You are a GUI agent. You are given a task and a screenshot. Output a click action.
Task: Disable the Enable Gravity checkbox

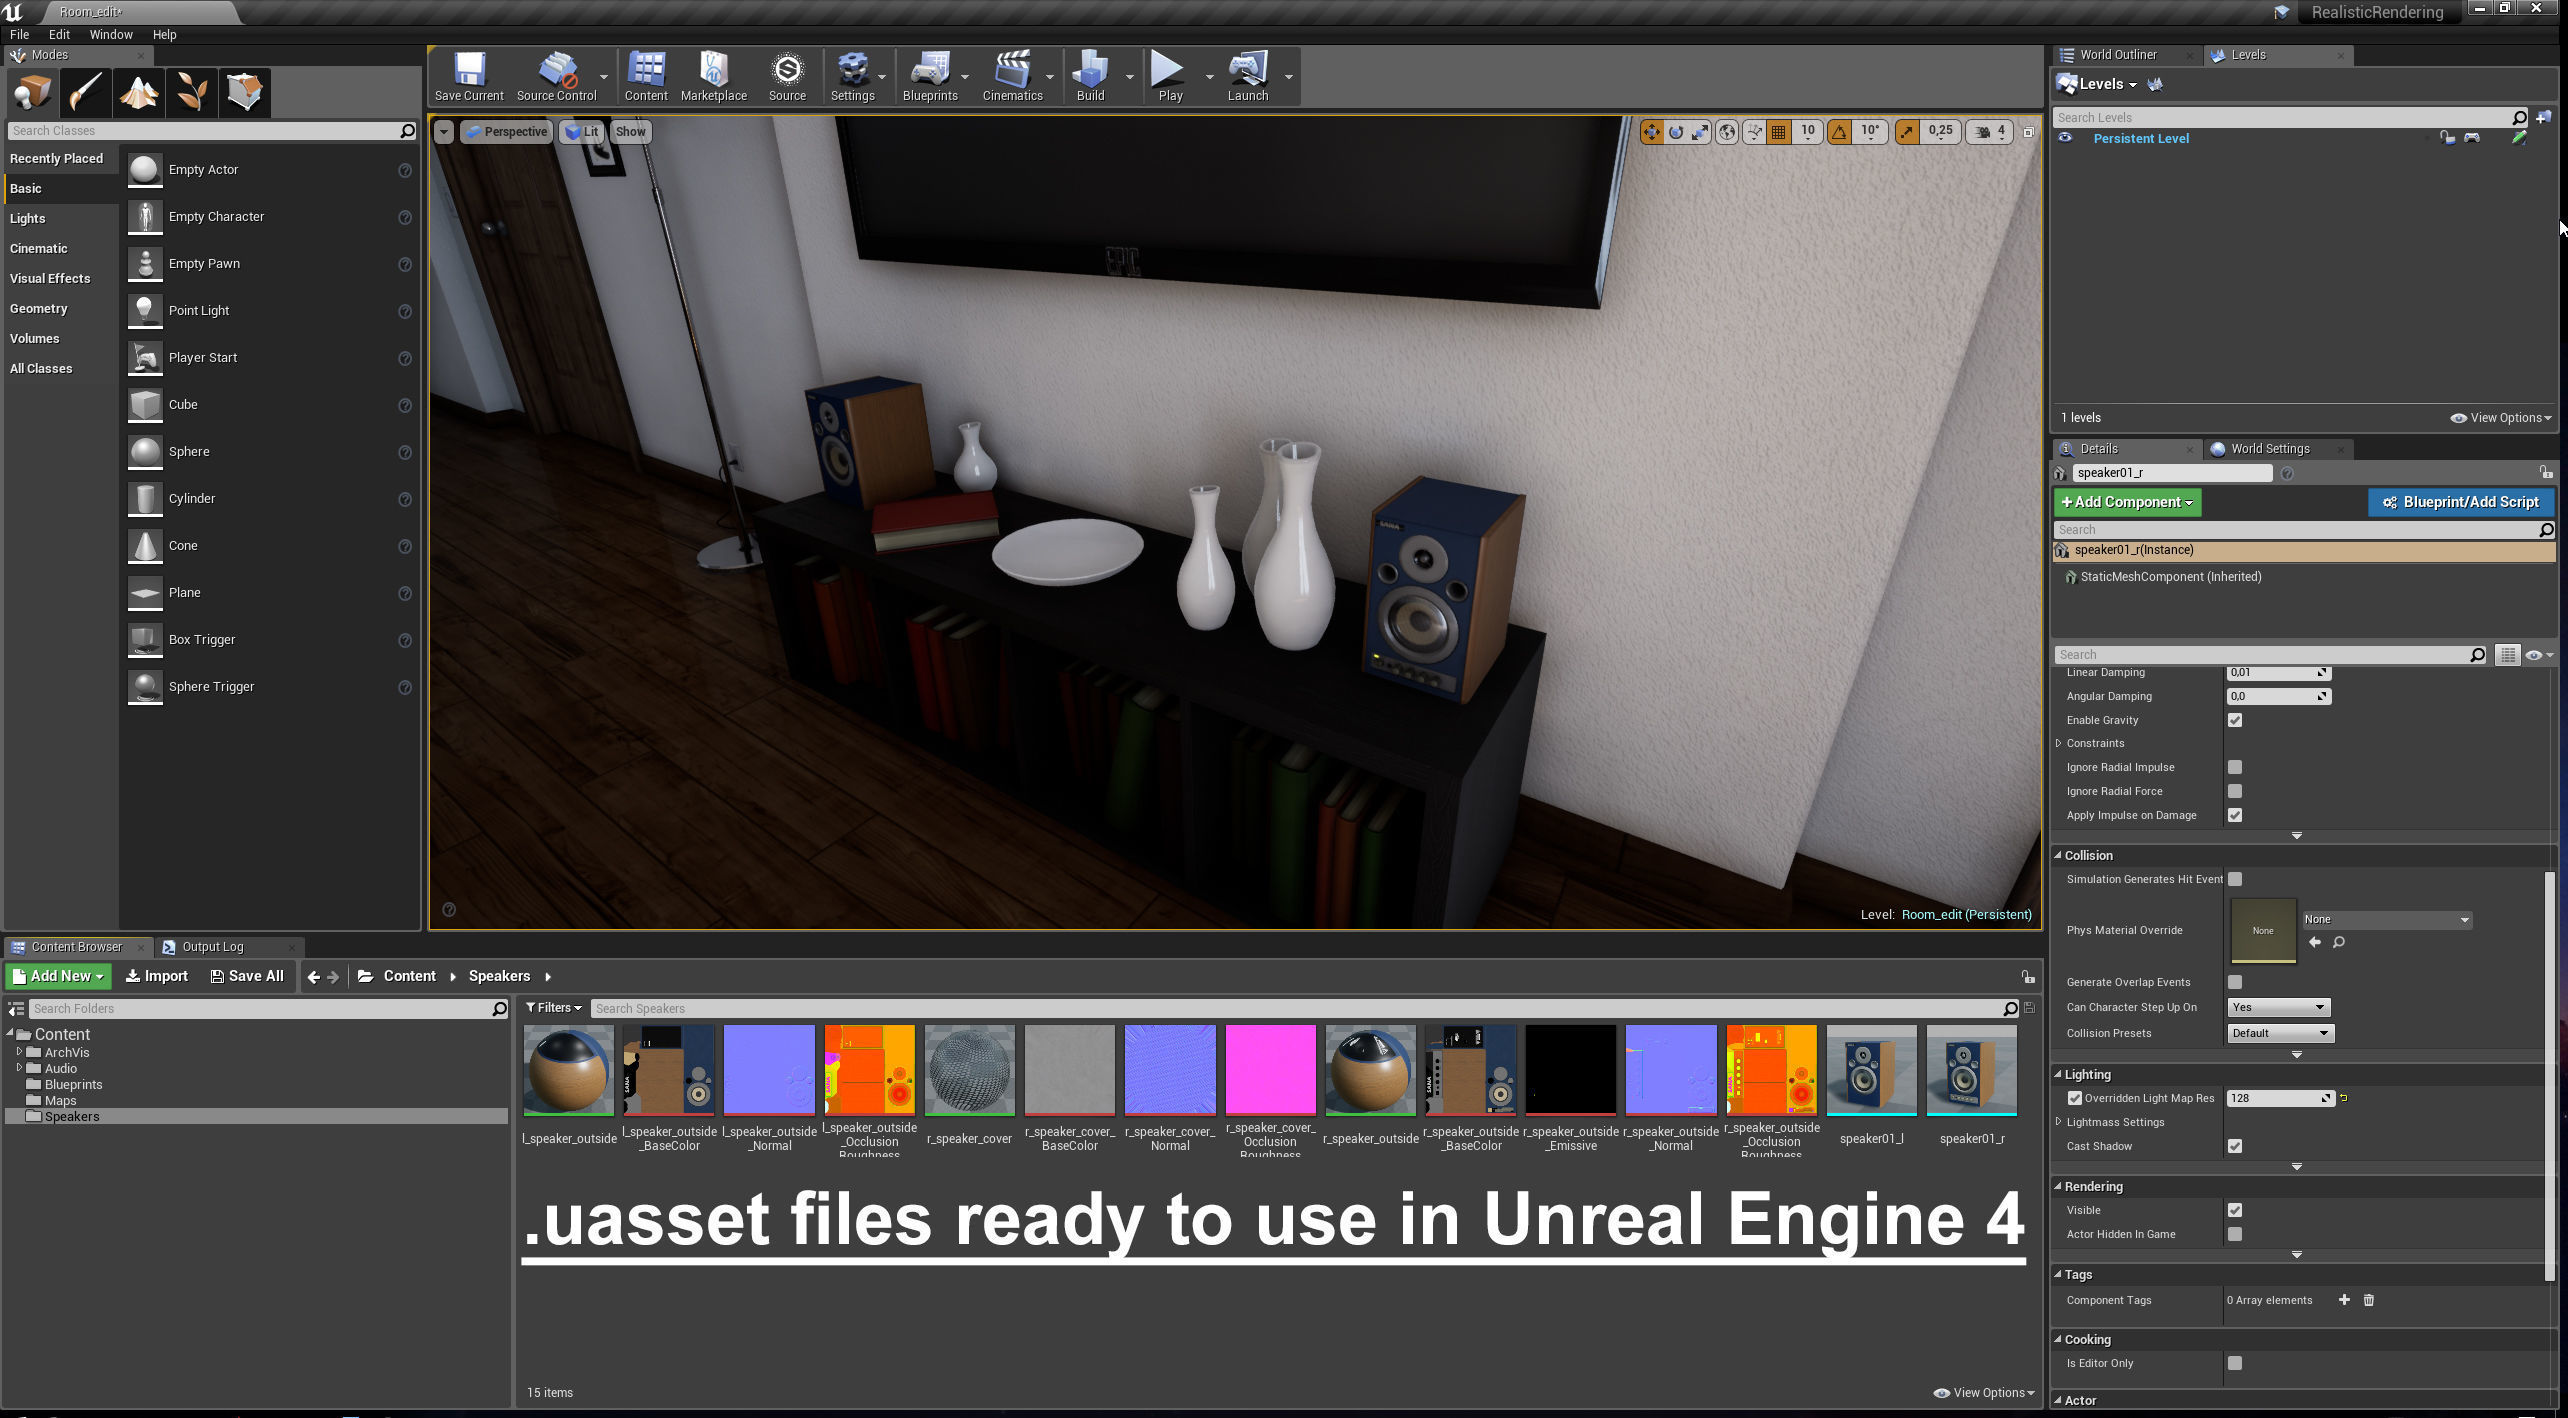[2235, 720]
